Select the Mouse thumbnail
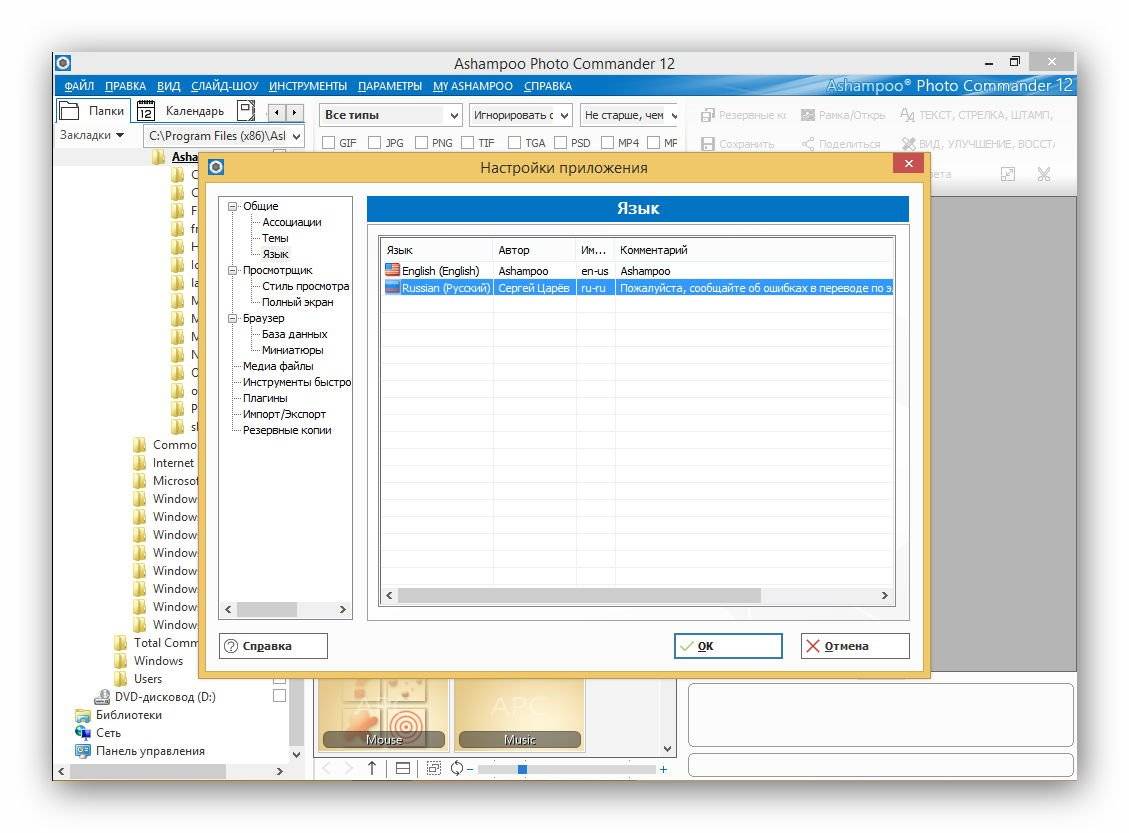Viewport: 1129px width, 833px height. 384,716
